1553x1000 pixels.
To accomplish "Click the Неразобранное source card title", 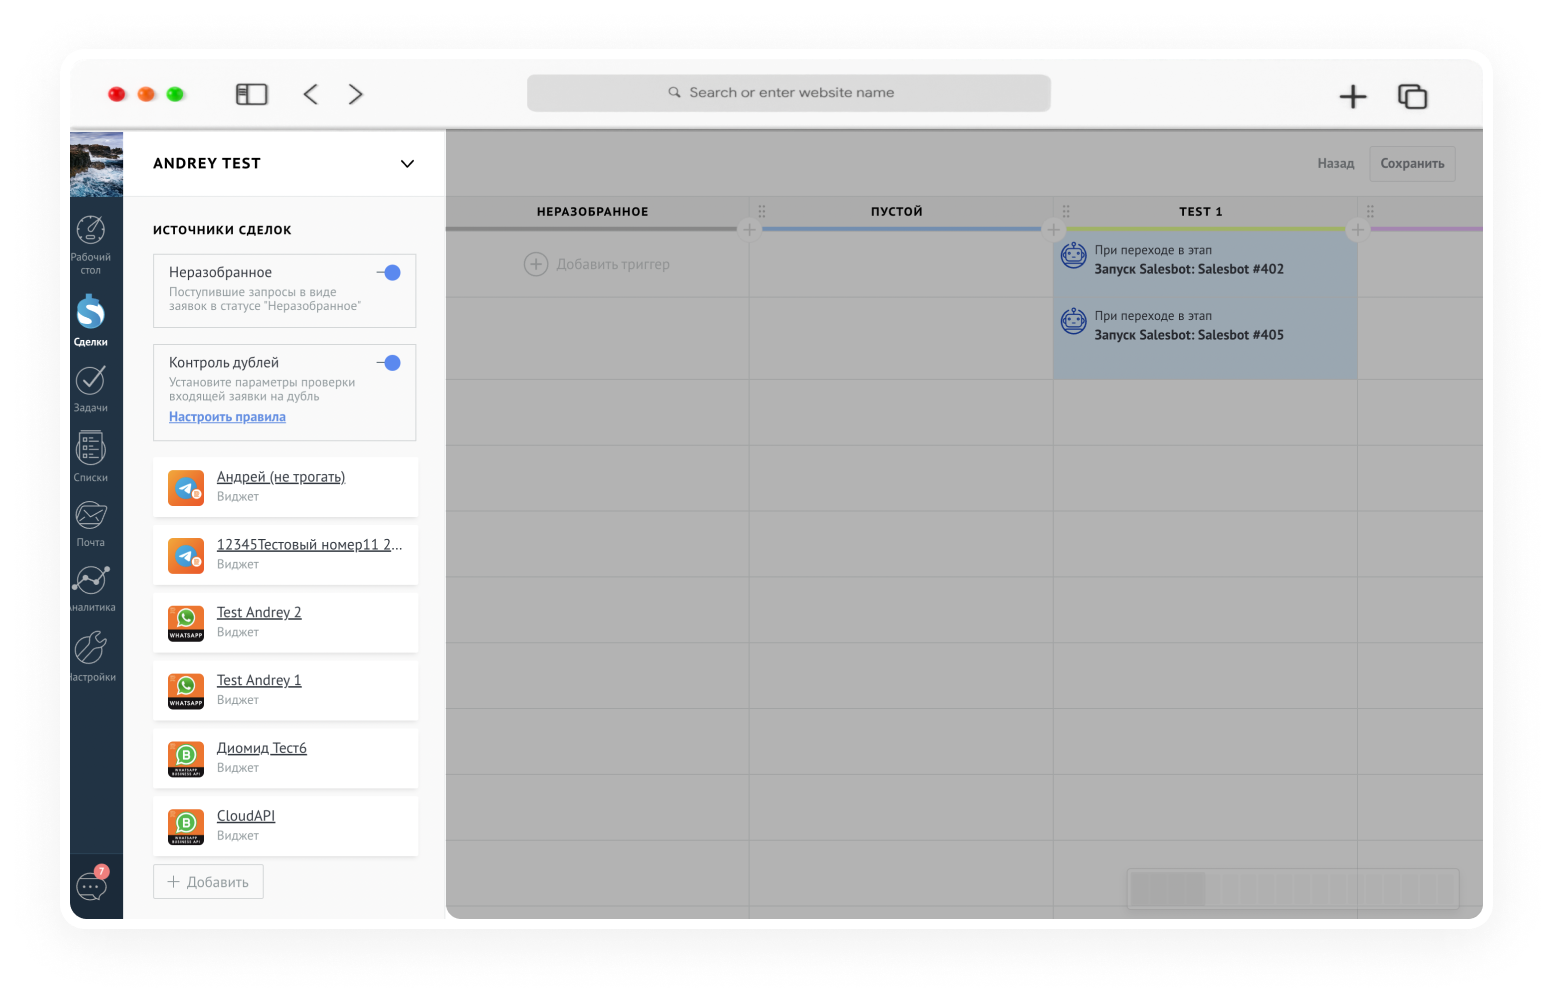I will [x=220, y=272].
